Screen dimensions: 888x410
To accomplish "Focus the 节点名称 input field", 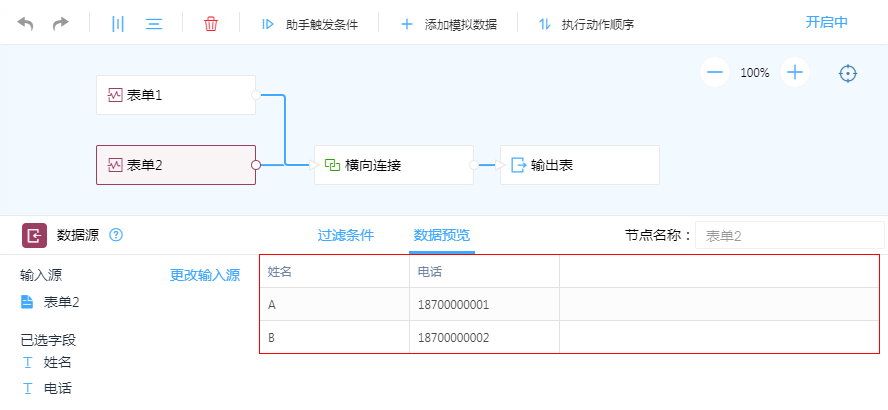I will tap(788, 236).
